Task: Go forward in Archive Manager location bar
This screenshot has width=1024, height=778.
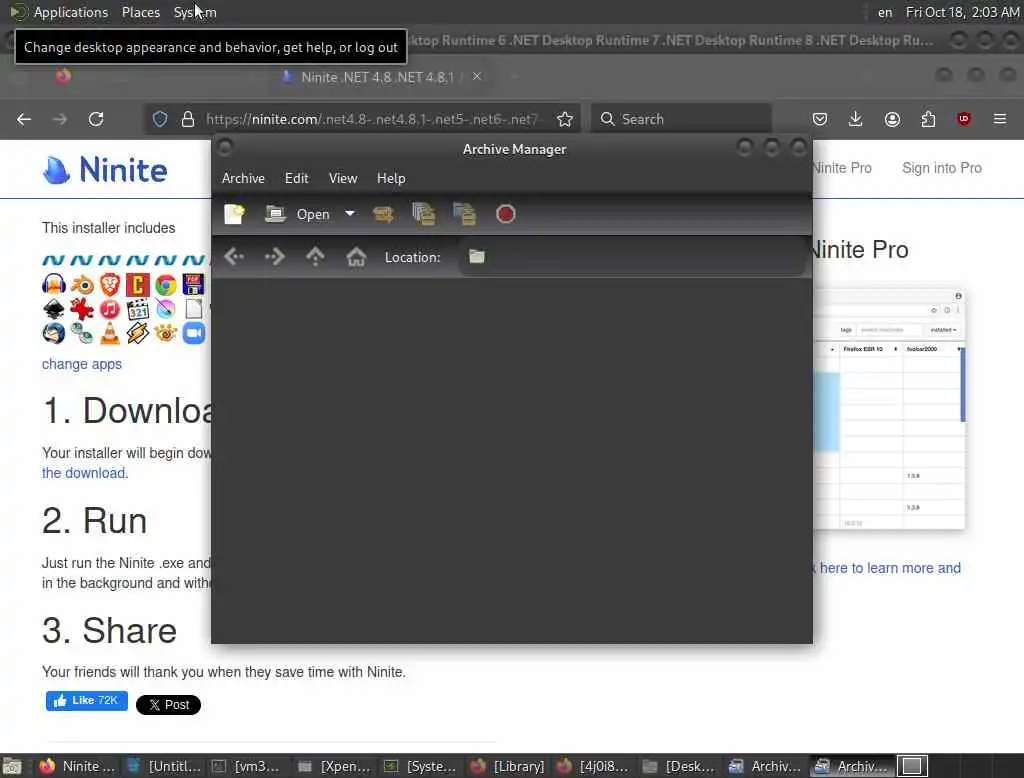Action: coord(274,257)
